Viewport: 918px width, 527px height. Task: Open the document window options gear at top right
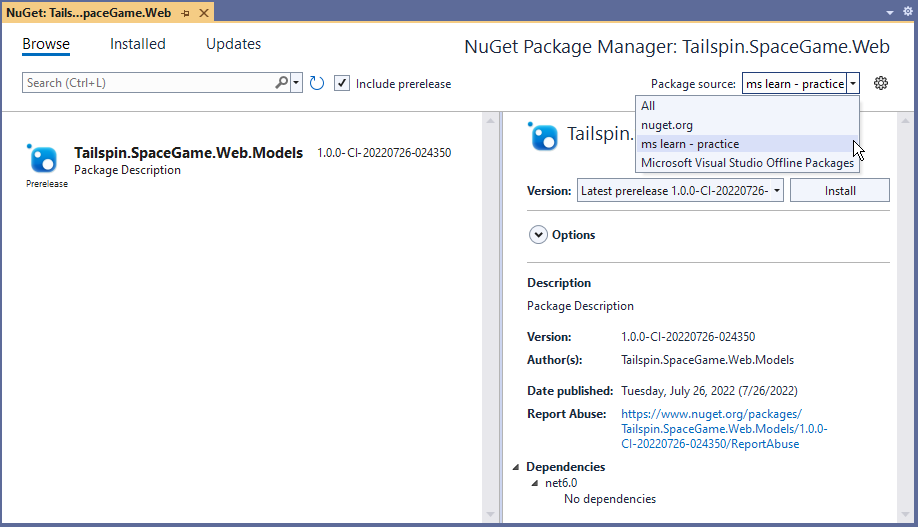click(x=907, y=11)
